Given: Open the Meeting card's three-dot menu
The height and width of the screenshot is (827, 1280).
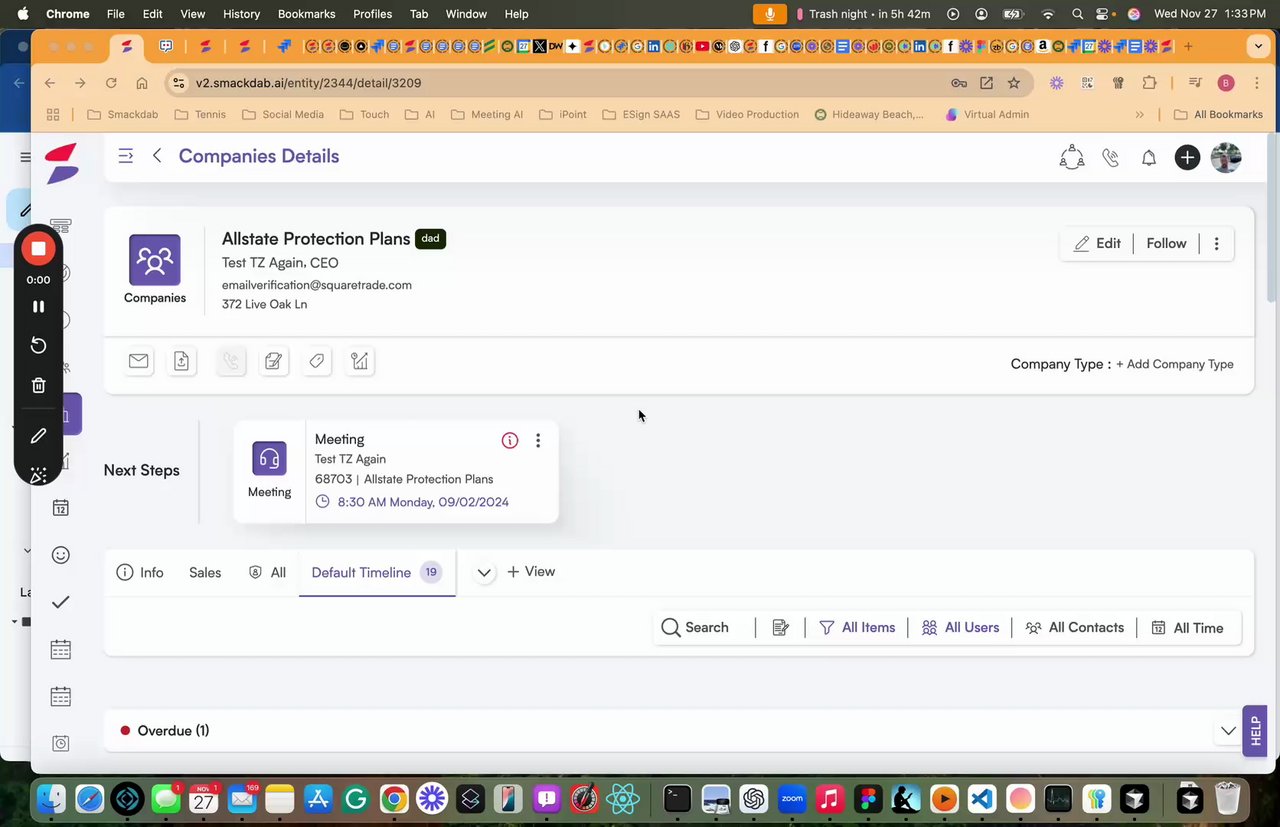Looking at the screenshot, I should pos(538,440).
